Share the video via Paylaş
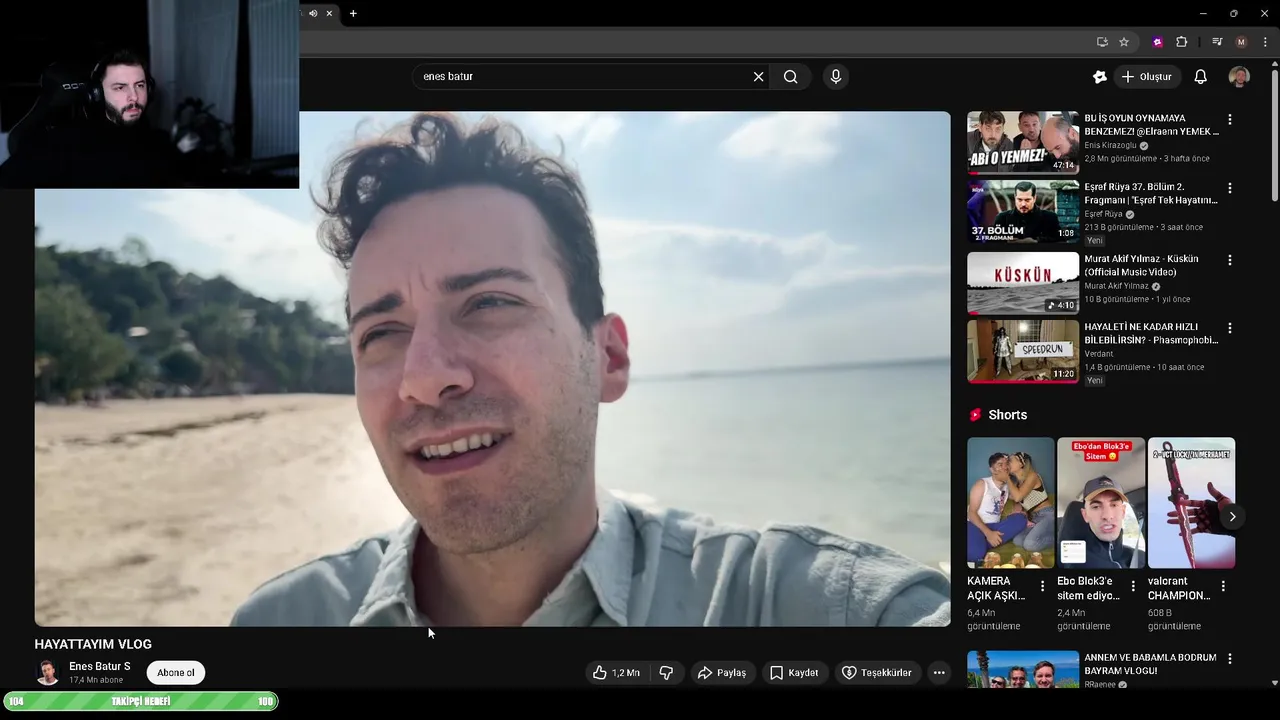This screenshot has width=1280, height=720. tap(722, 673)
